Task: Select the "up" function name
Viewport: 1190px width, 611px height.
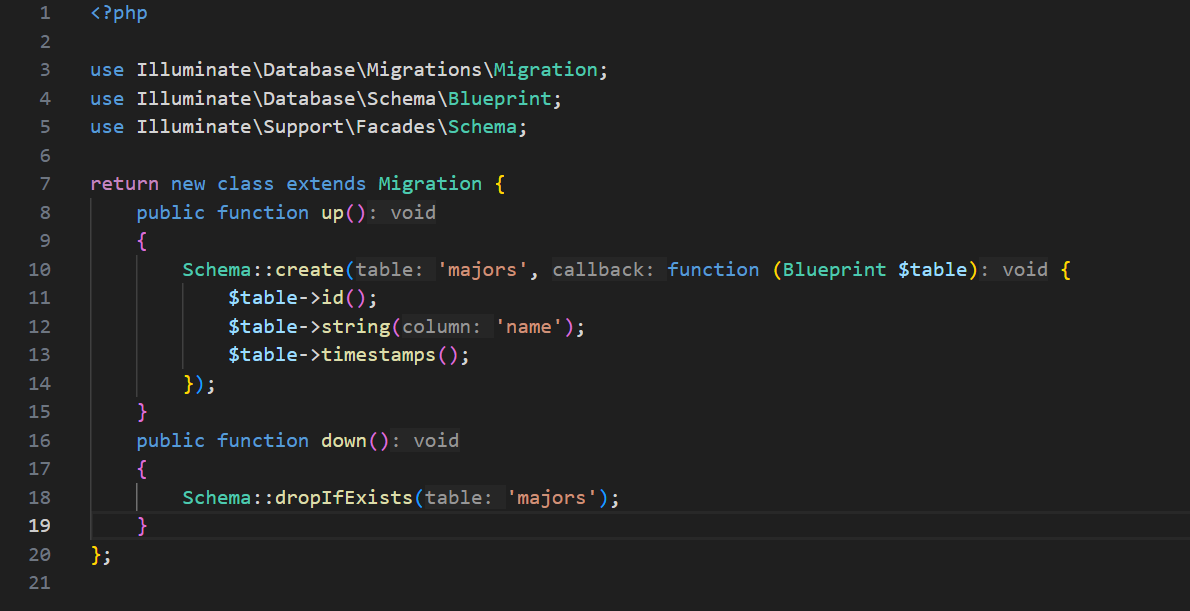Action: click(x=332, y=213)
